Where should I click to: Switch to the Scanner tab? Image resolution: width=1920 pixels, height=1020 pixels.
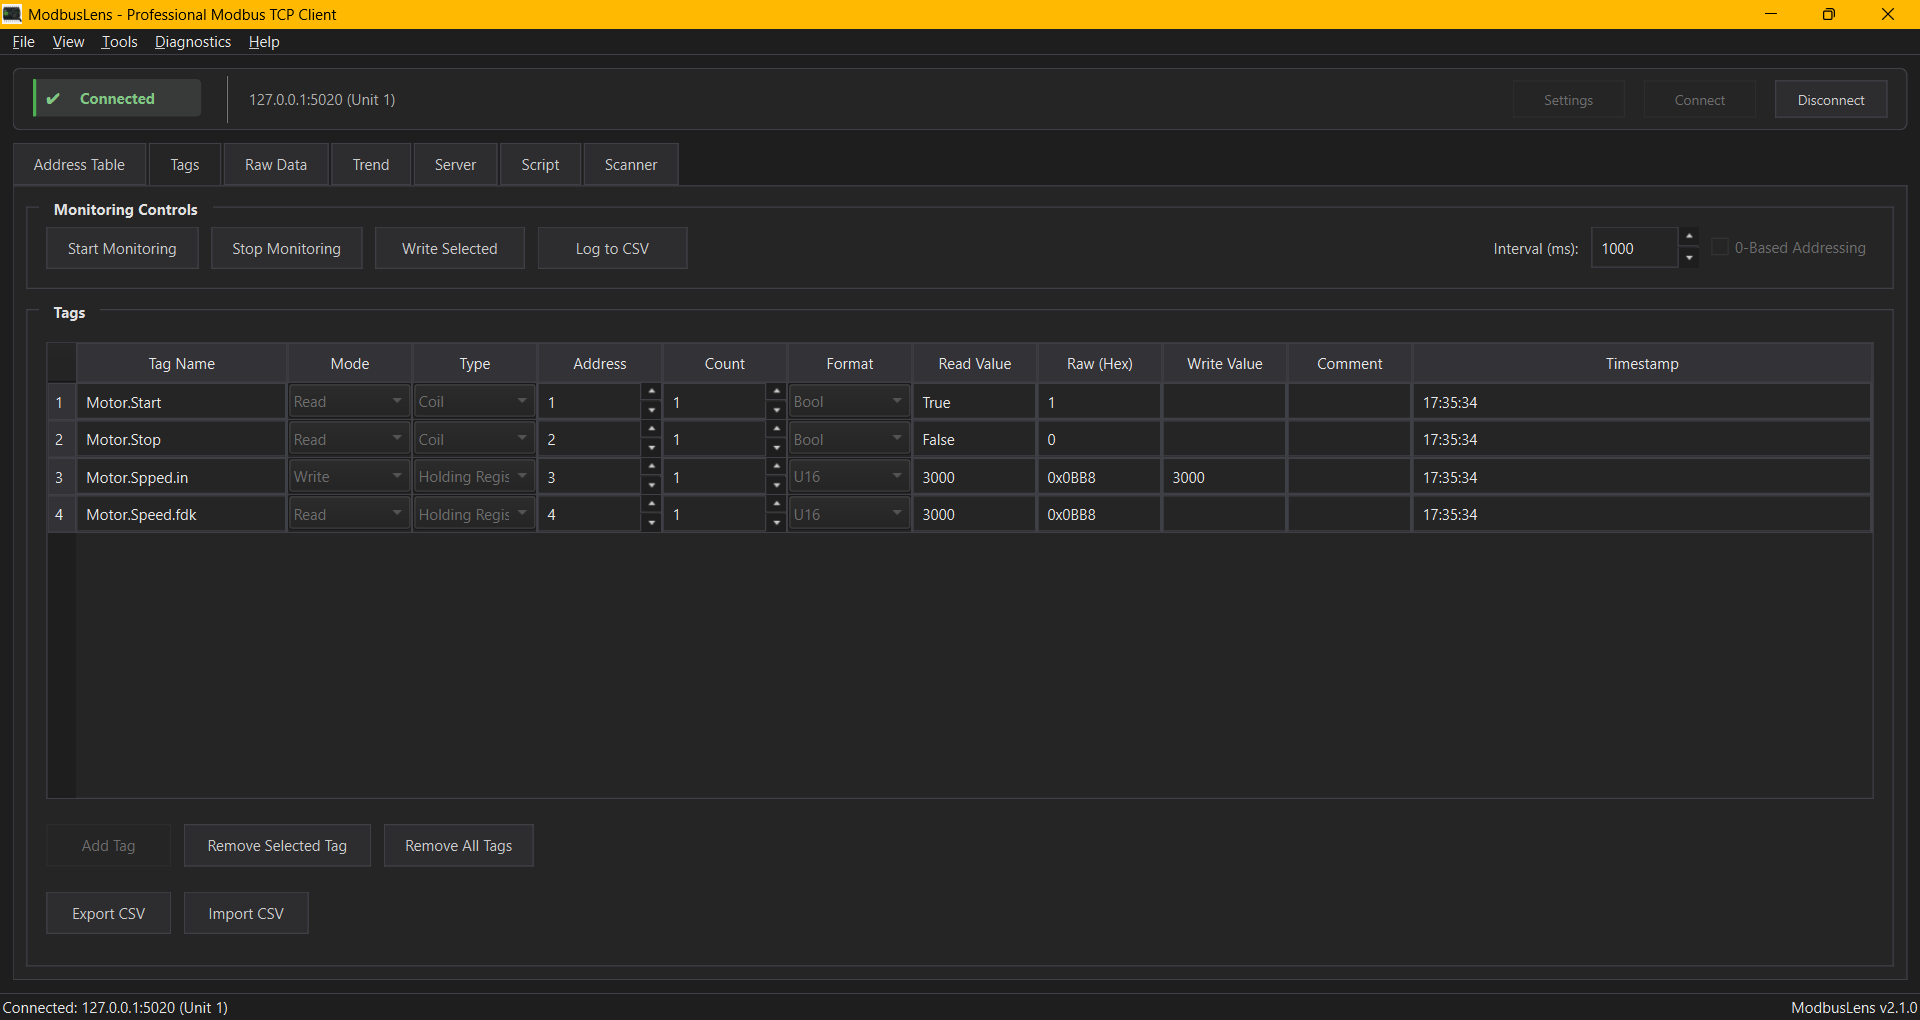coord(631,165)
